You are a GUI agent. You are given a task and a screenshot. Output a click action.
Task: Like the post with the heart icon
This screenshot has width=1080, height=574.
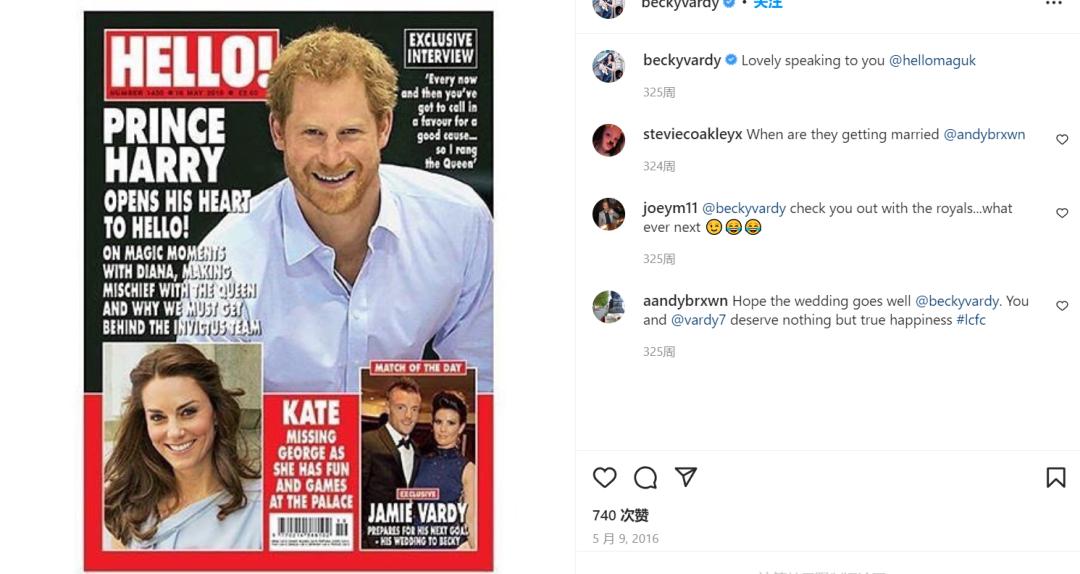(605, 477)
